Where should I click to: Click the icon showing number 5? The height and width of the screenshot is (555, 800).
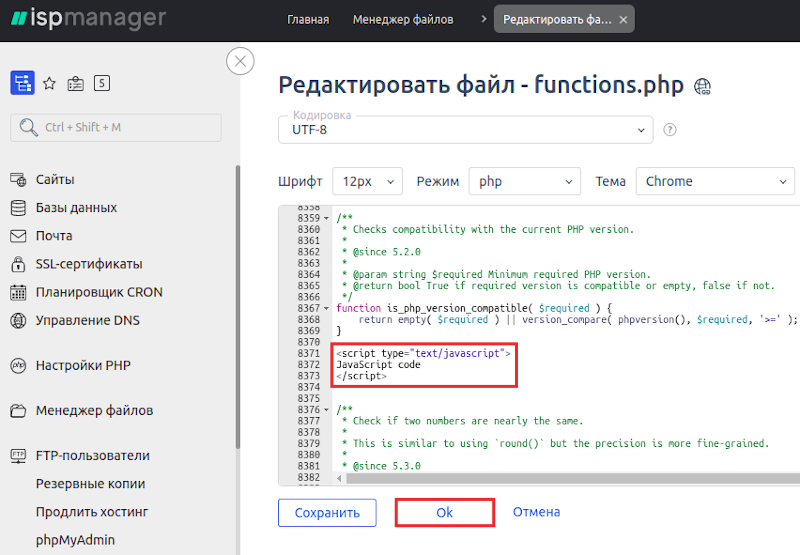102,83
